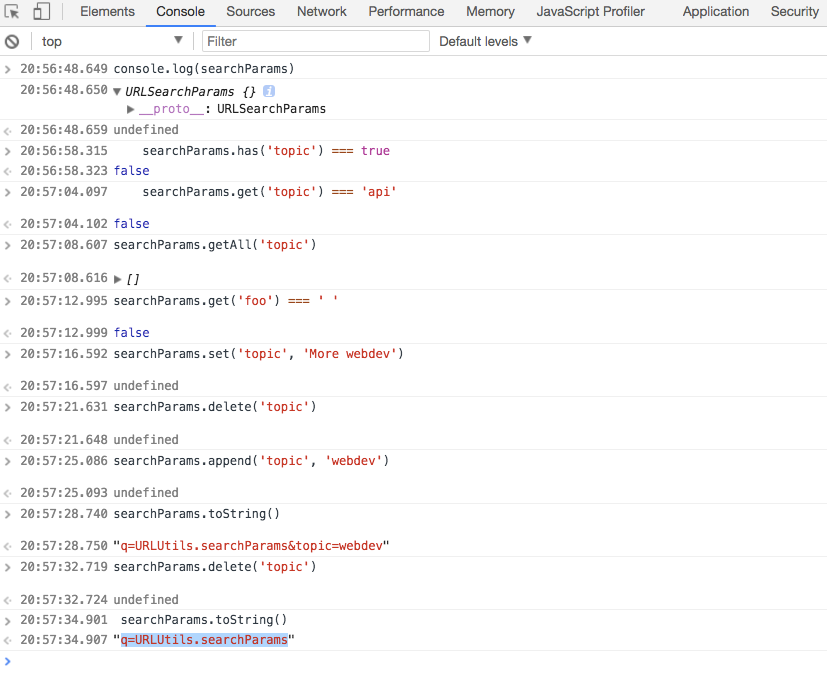Open the Application tab
This screenshot has height=679, width=827.
pyautogui.click(x=716, y=12)
